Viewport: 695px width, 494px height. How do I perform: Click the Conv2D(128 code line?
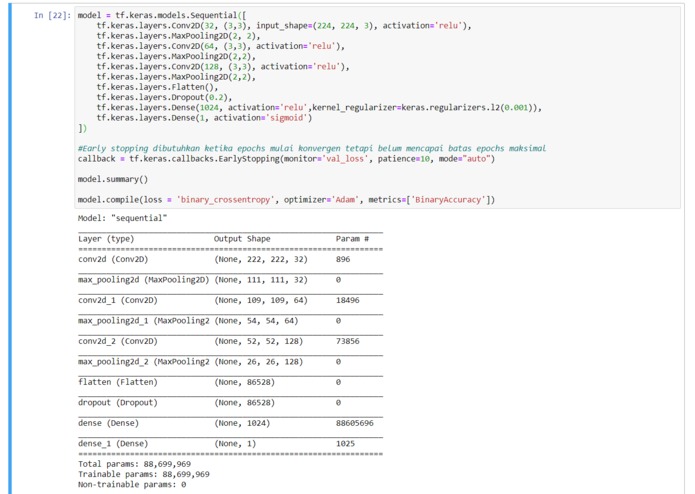click(223, 66)
